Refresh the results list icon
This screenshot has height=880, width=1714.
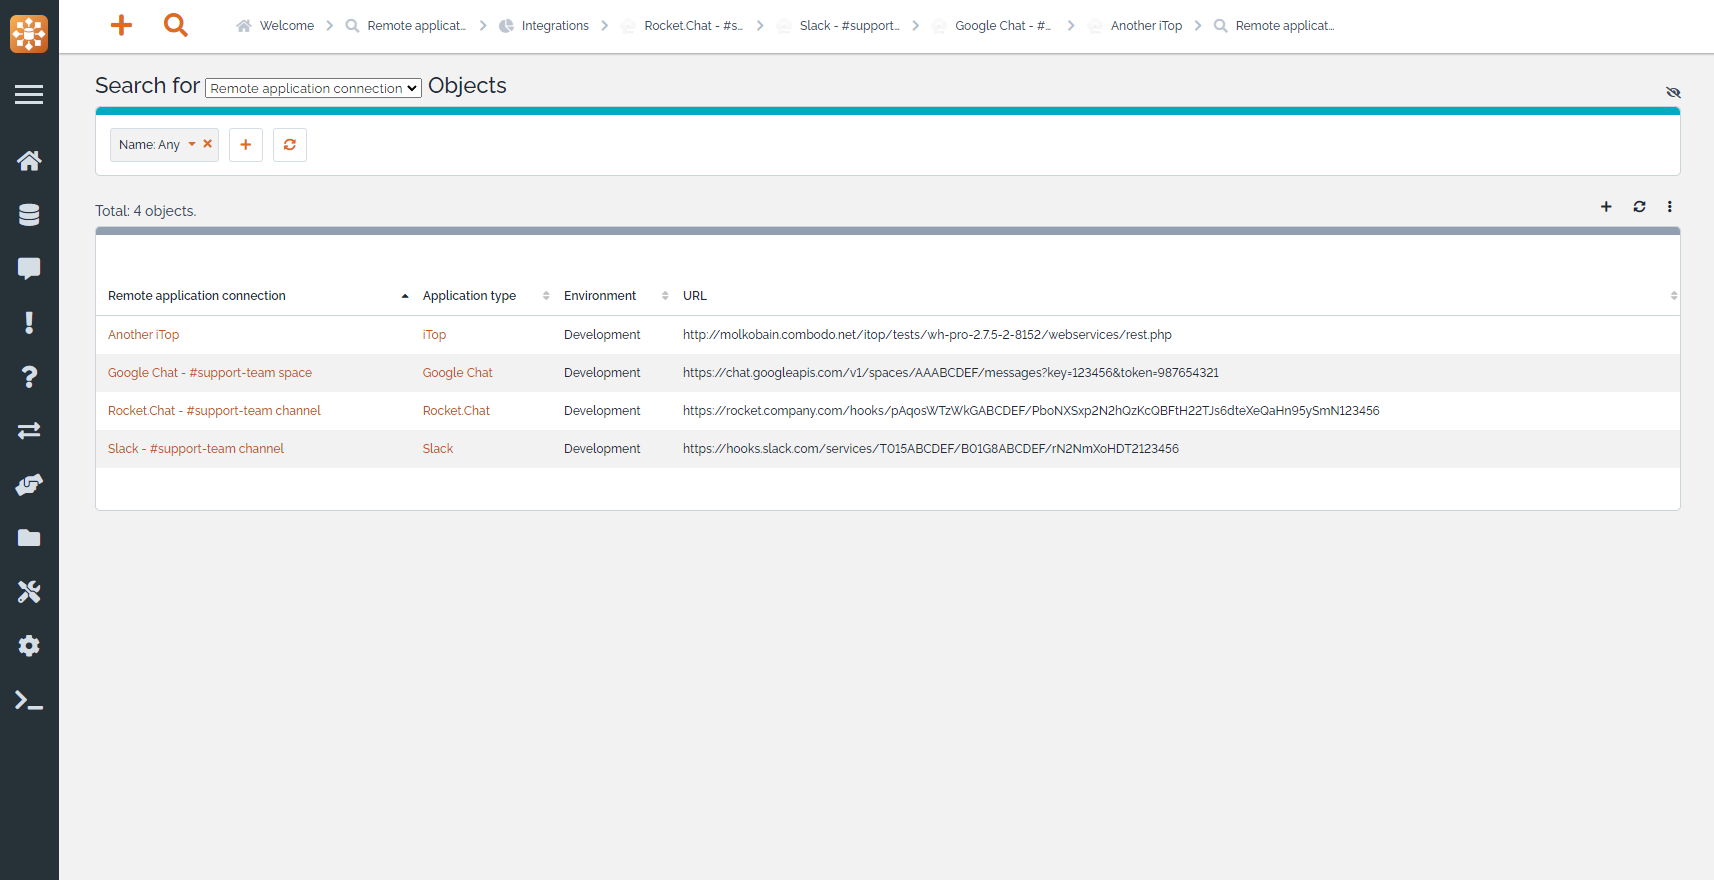(1639, 207)
